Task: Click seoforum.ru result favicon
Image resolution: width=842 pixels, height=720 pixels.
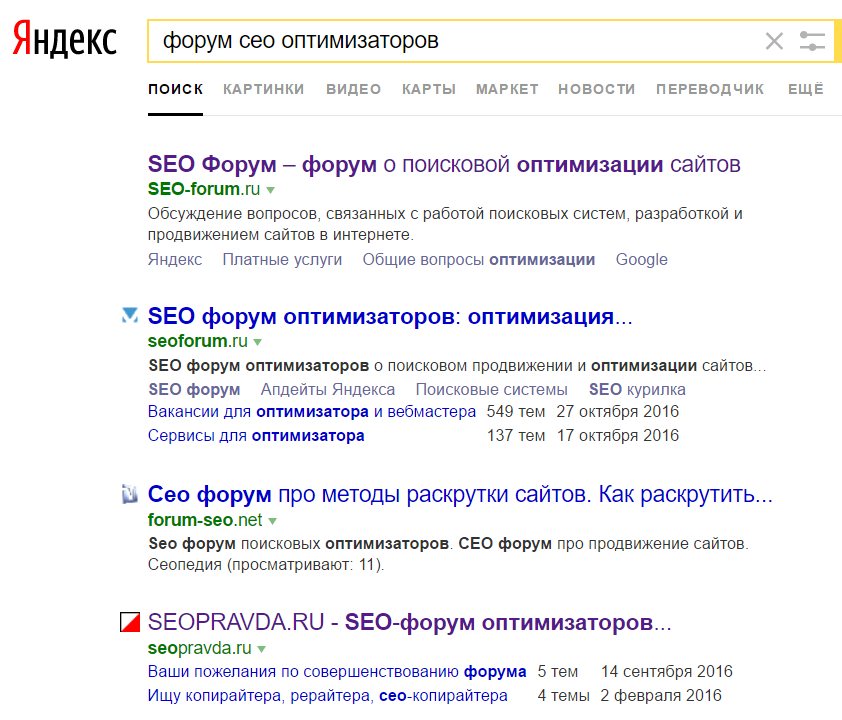Action: click(129, 317)
